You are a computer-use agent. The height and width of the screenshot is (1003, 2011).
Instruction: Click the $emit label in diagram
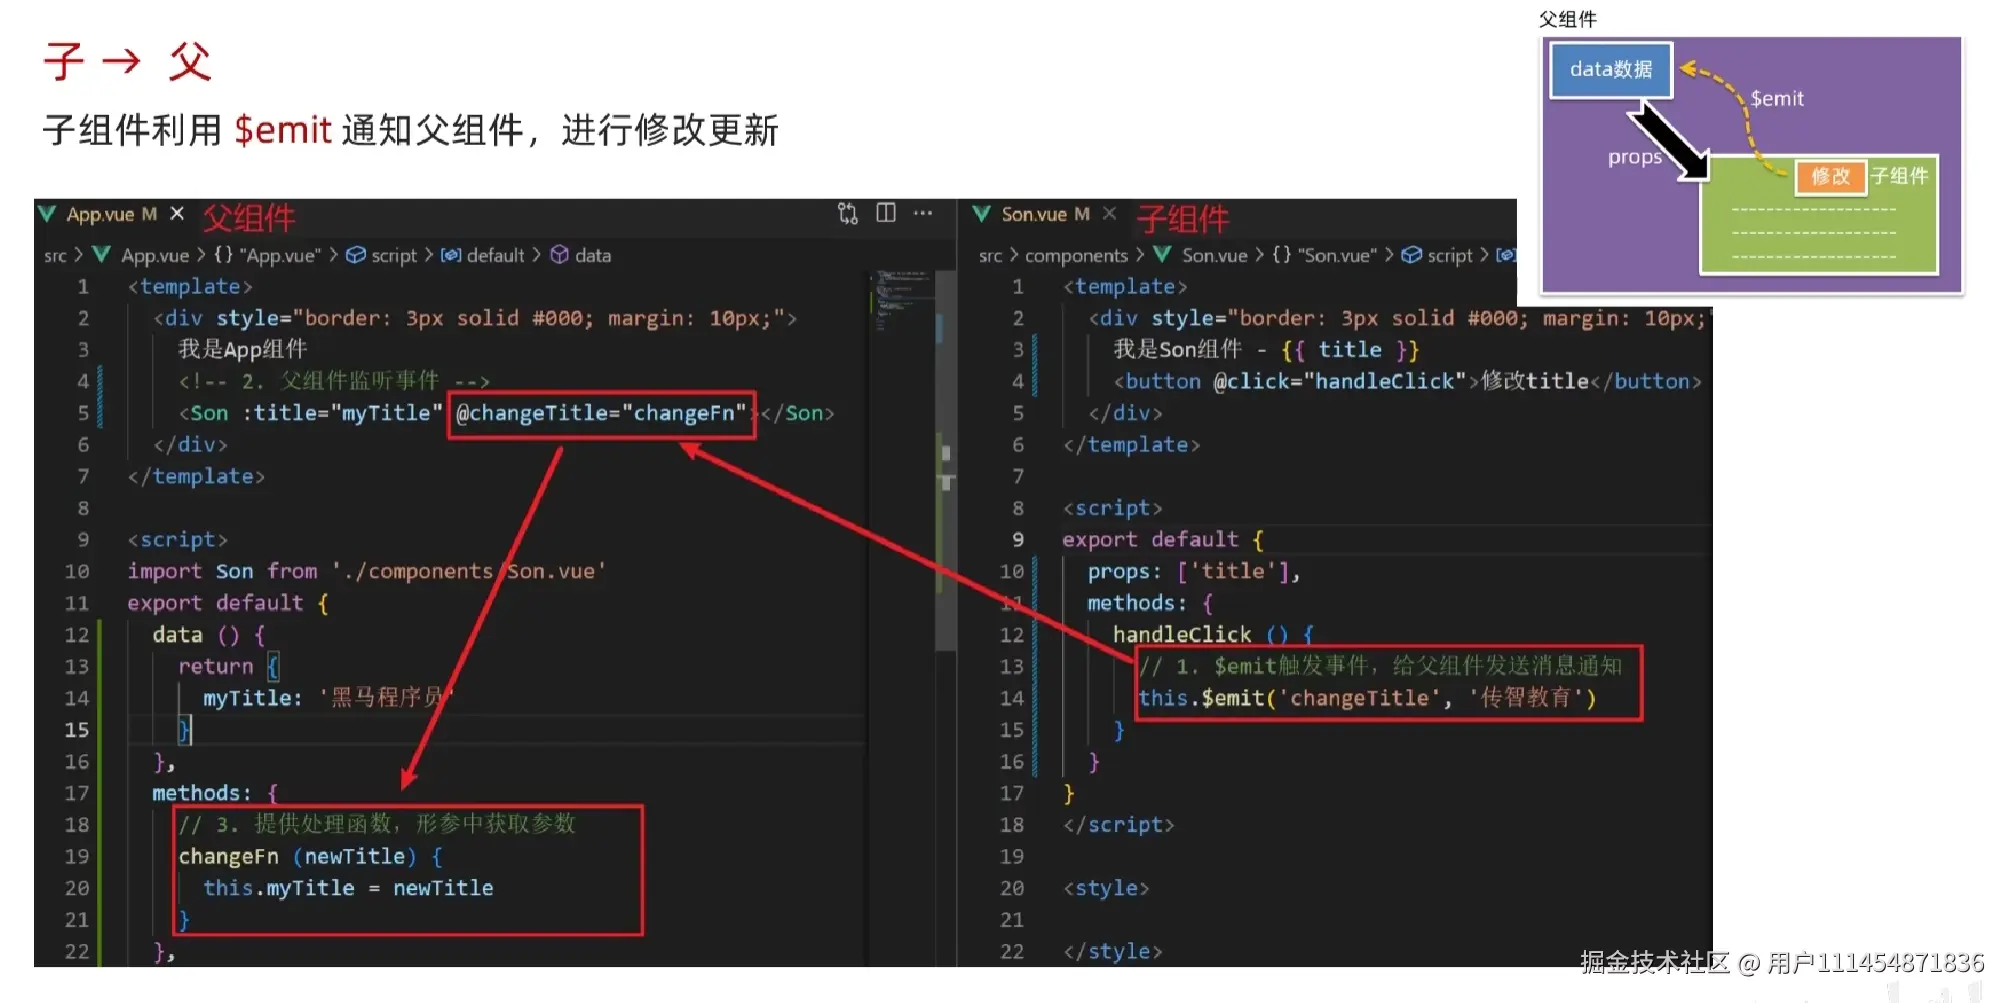[x=1777, y=99]
